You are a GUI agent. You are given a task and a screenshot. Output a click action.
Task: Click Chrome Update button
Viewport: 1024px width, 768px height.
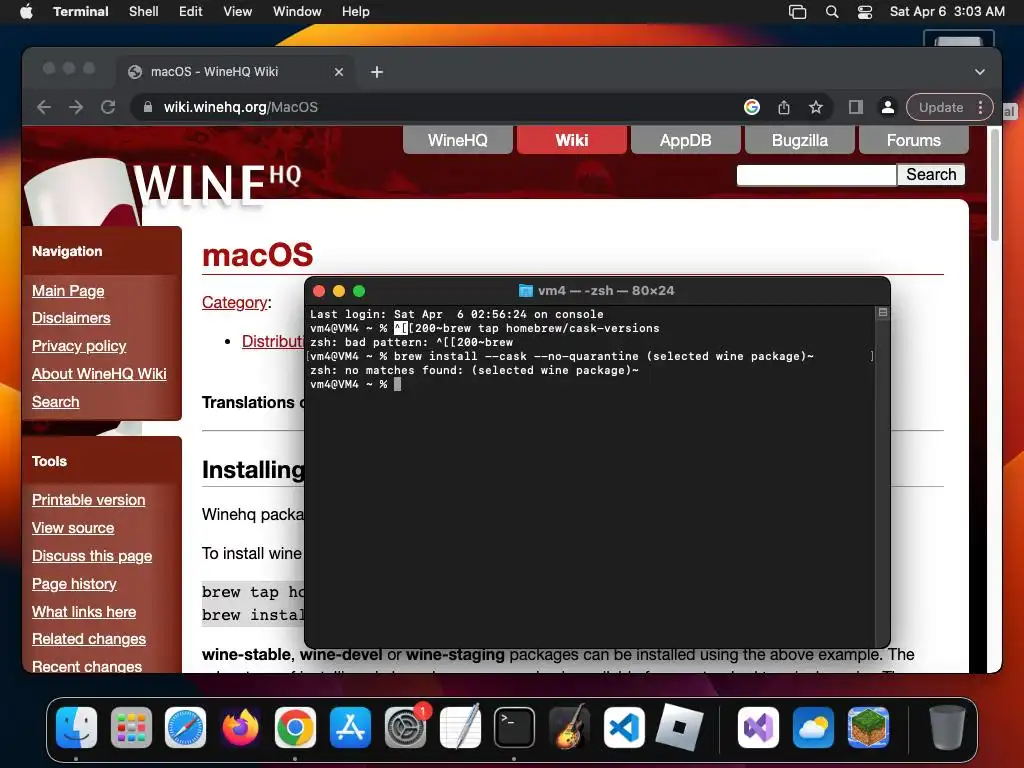[x=941, y=107]
